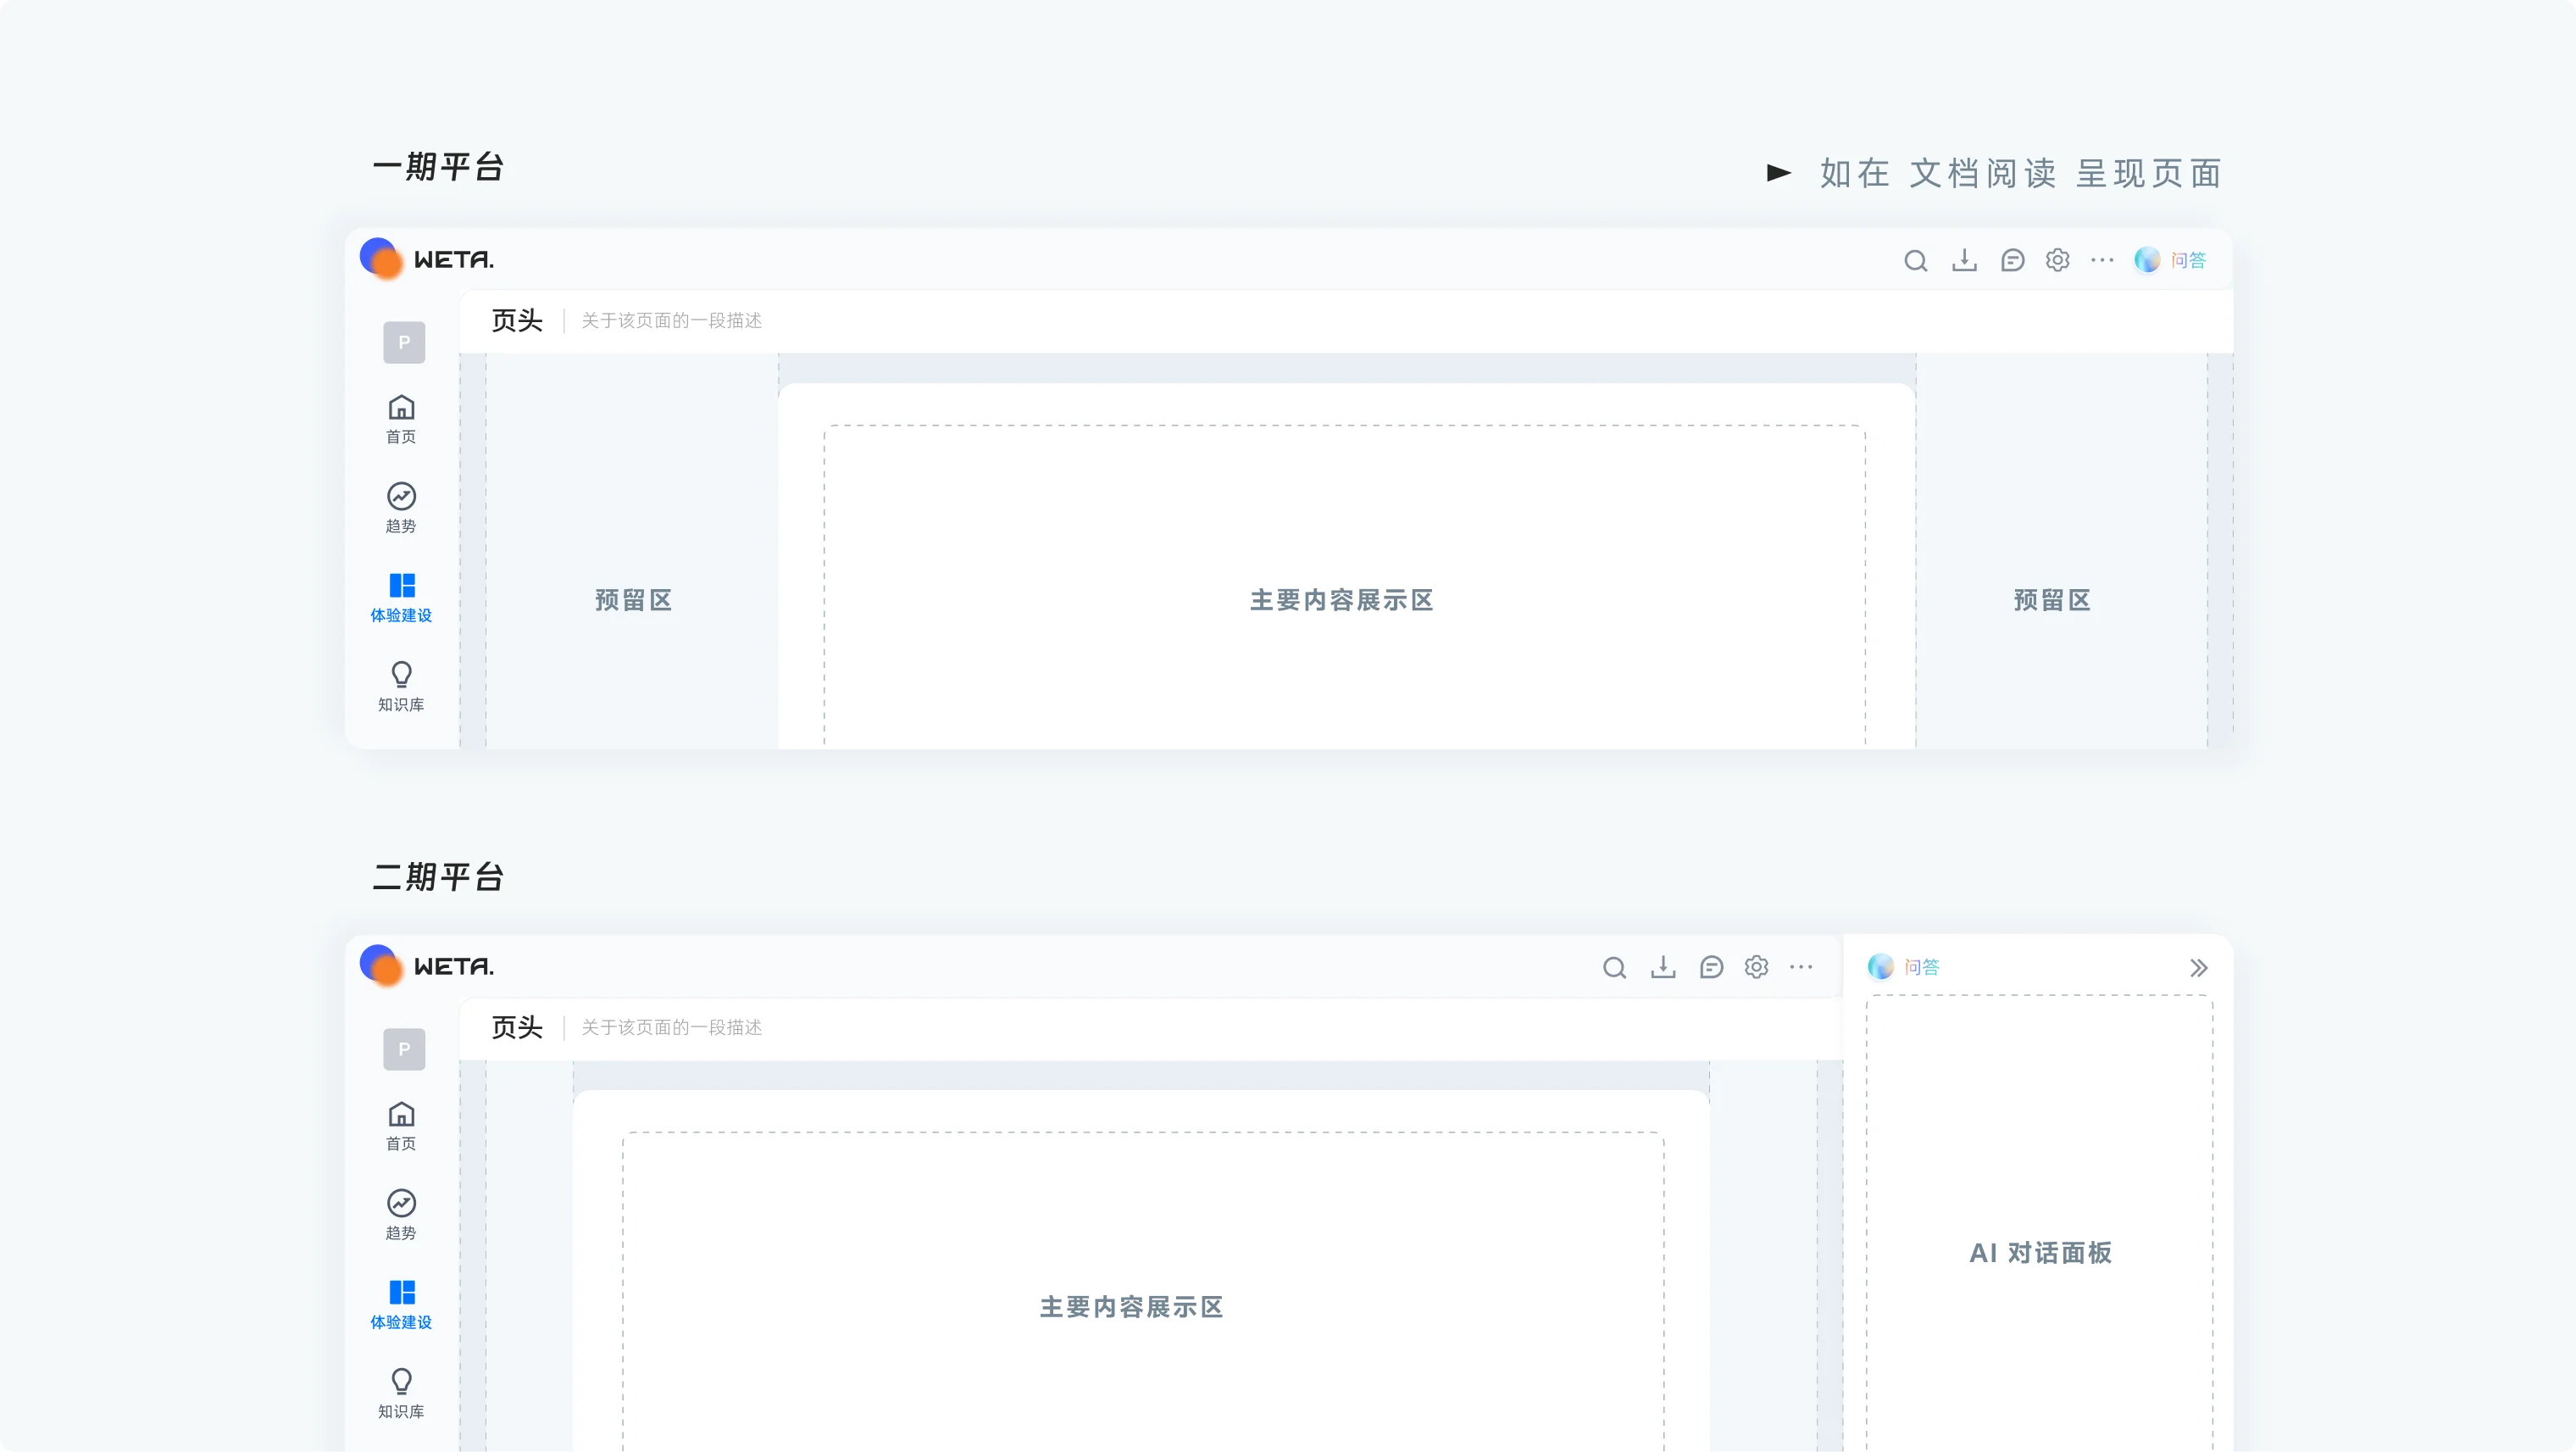Open 趋势 in 二期平台 sidebar
This screenshot has width=2576, height=1452.
[x=401, y=1215]
